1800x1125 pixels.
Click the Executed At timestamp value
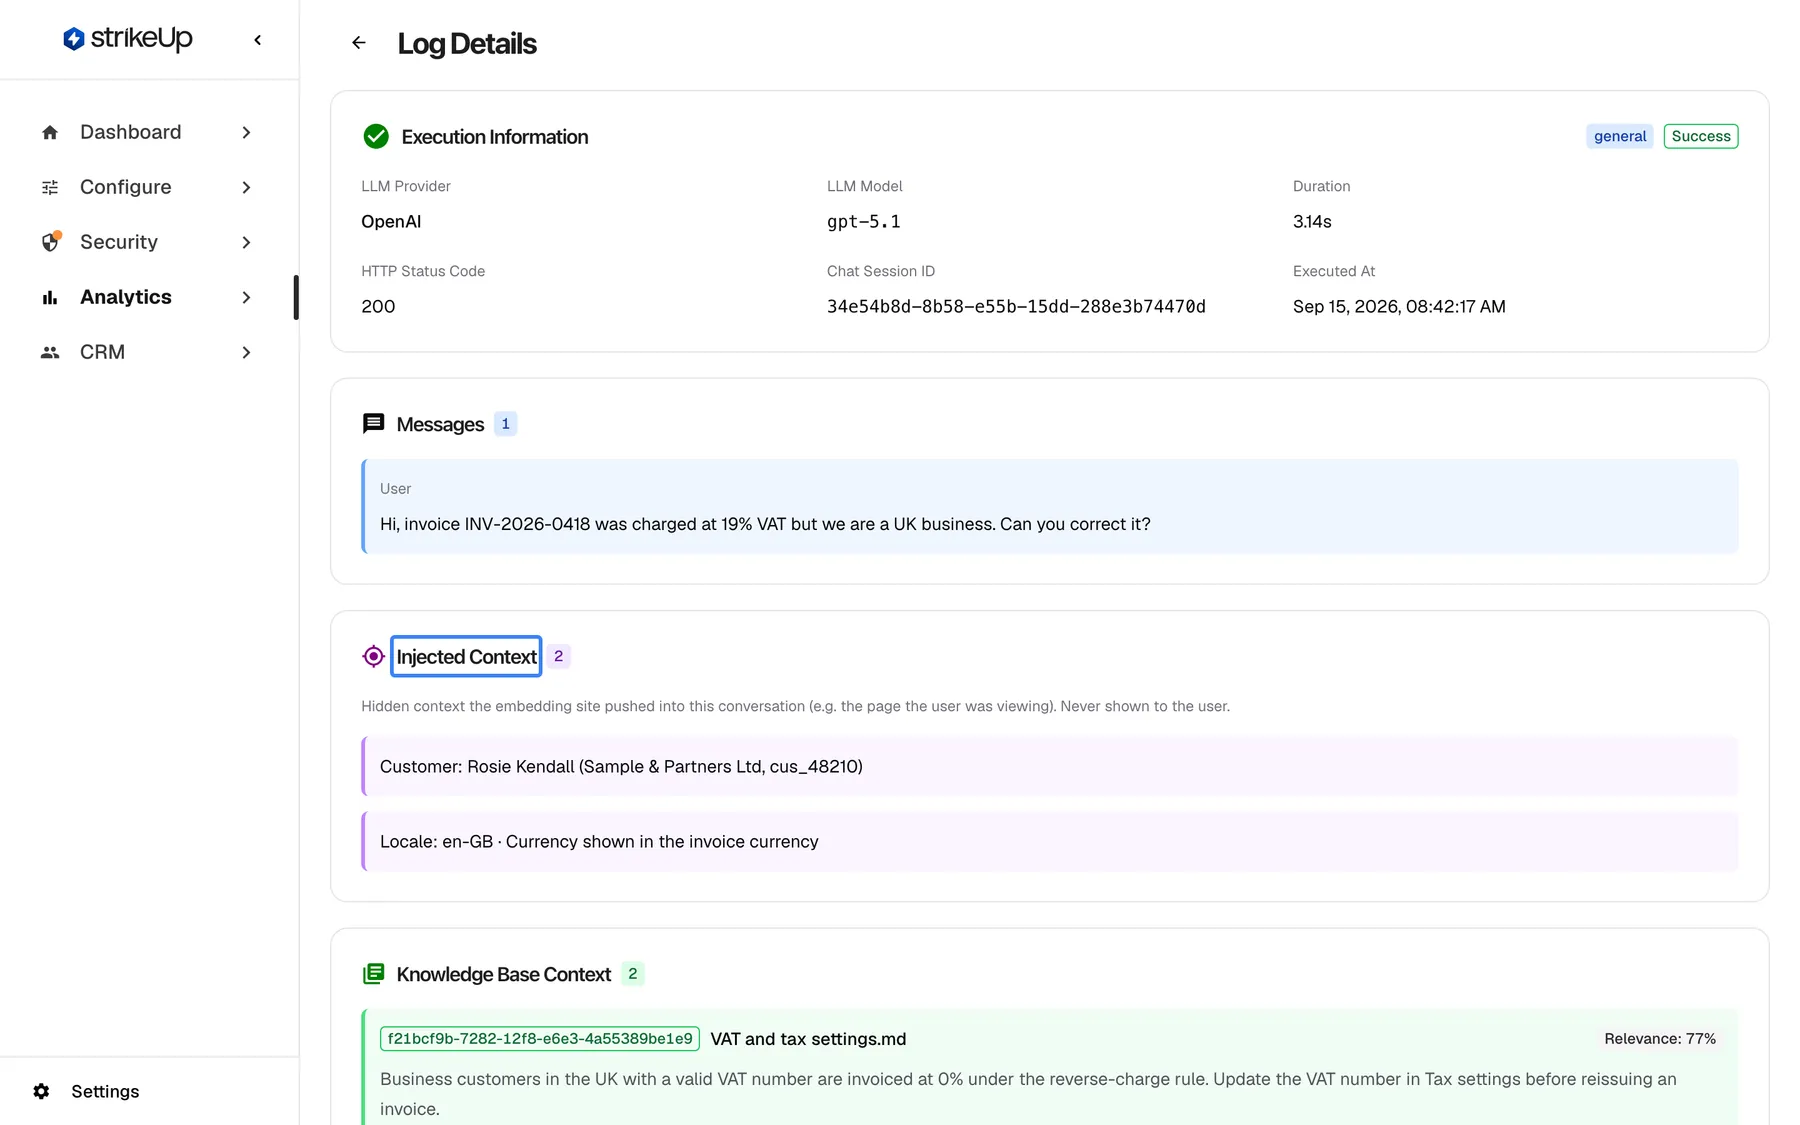coord(1399,307)
